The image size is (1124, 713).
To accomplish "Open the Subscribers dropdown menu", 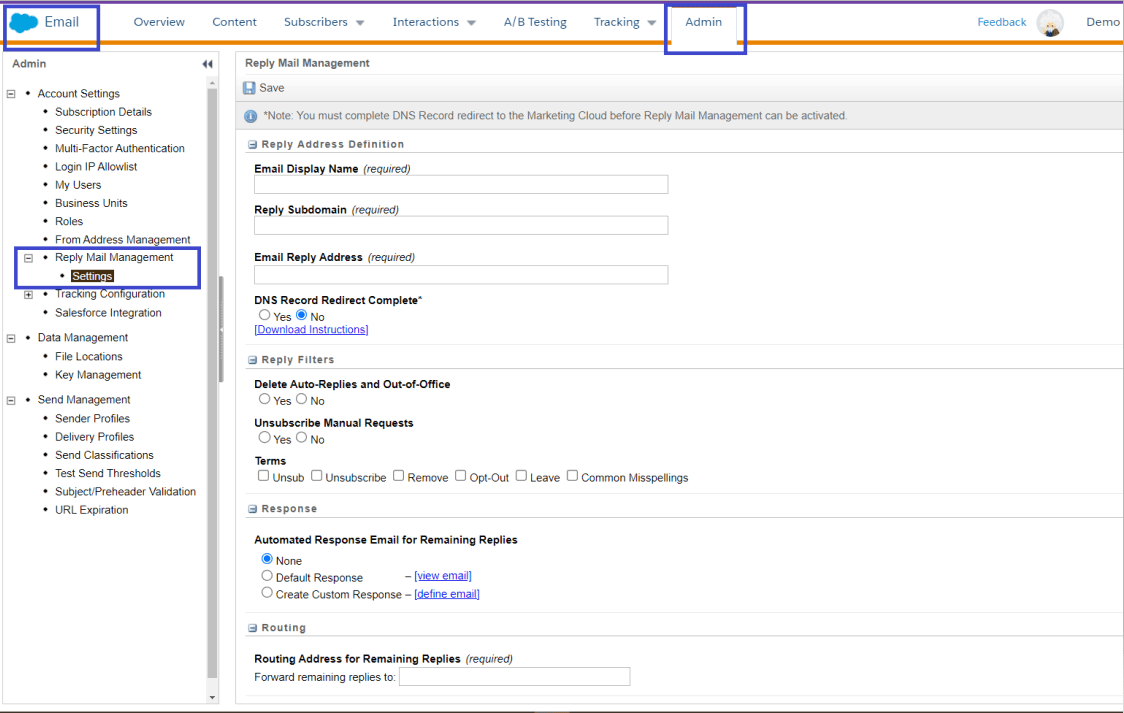I will [x=323, y=22].
